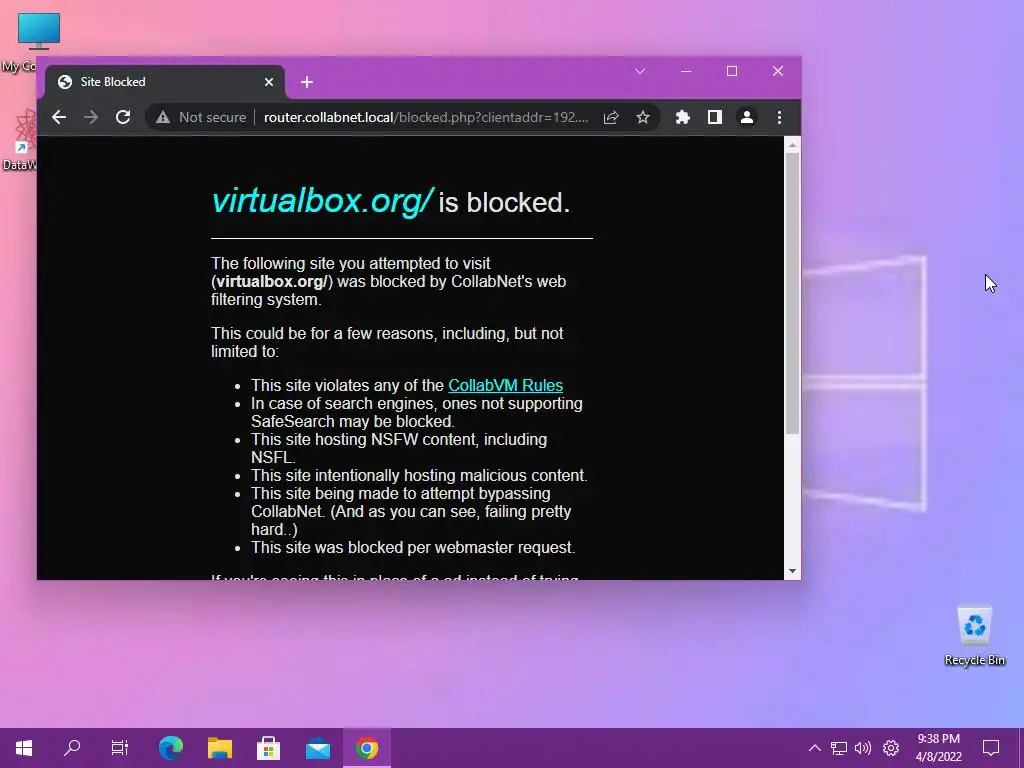This screenshot has height=768, width=1024.
Task: Click scrollbar up arrow in Chrome page
Action: pos(792,145)
